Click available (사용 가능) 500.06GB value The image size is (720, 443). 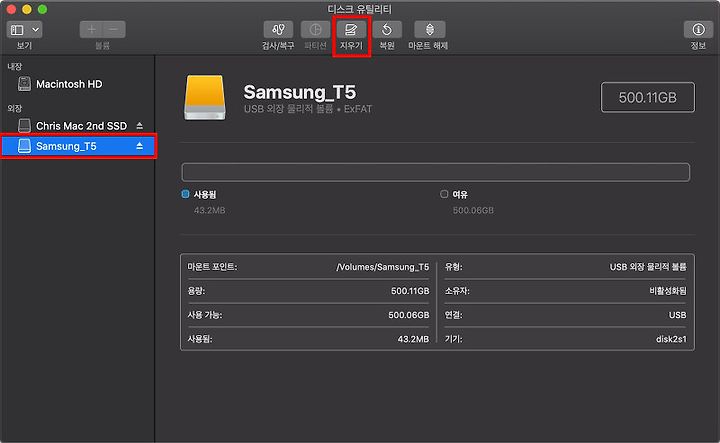coord(409,315)
